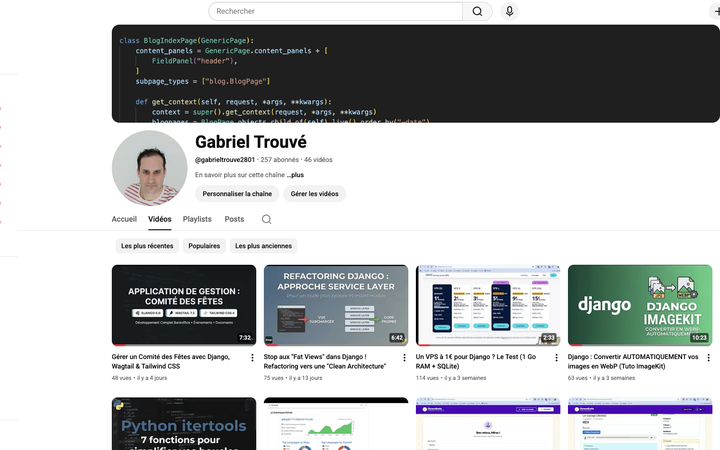The image size is (720, 450).
Task: Click the "257 abonnés" subscriber count
Action: tap(280, 160)
